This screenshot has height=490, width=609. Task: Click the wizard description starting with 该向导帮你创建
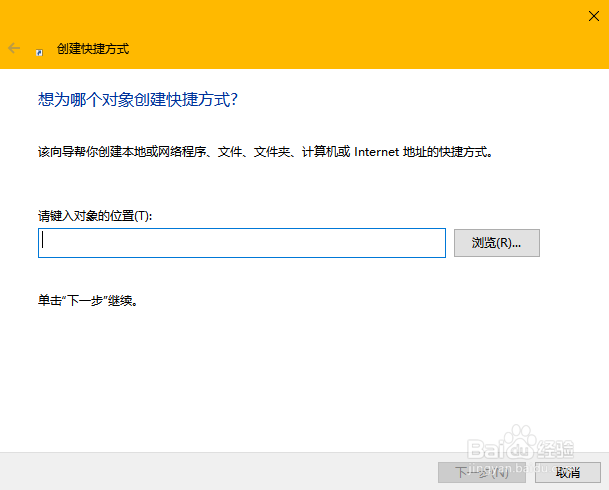pos(266,152)
